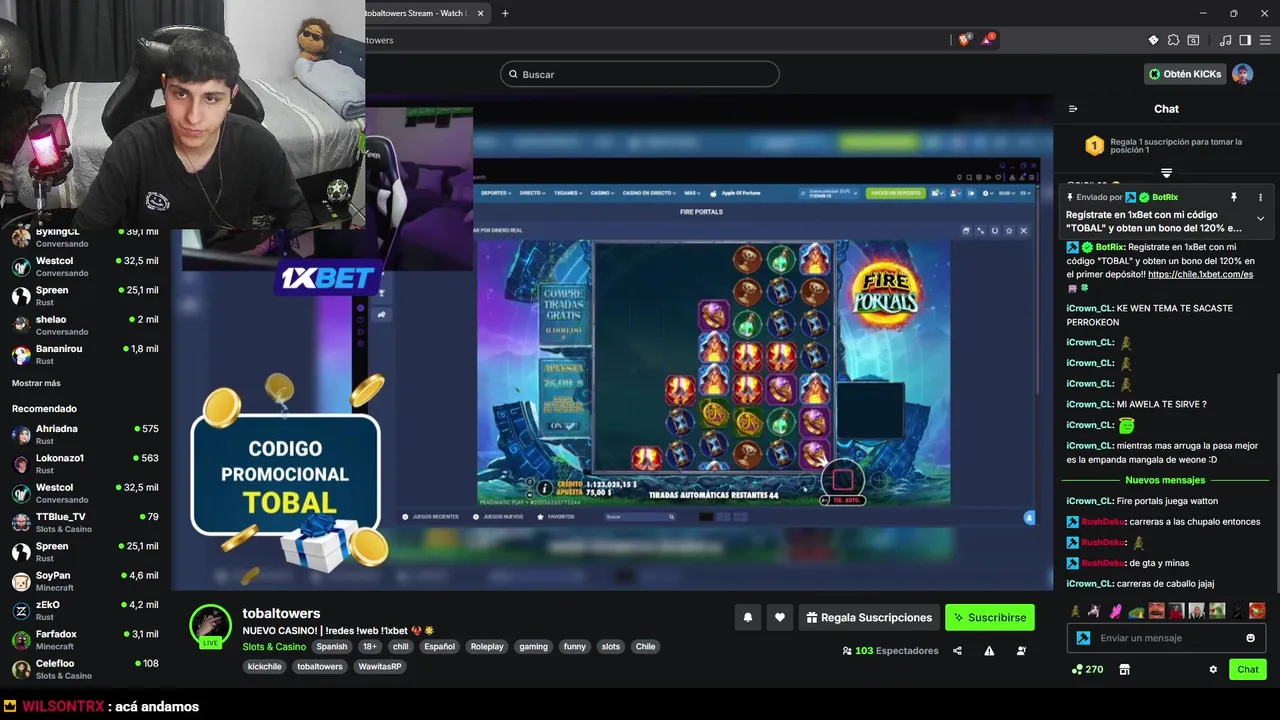Click the user profile avatar
1280x720 pixels.
coord(1242,74)
